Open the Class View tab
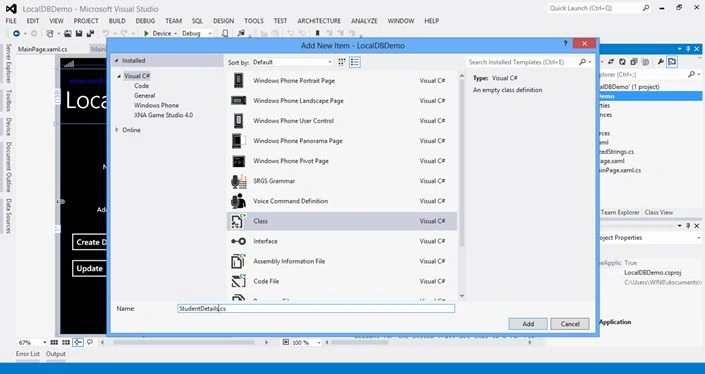 [x=659, y=212]
